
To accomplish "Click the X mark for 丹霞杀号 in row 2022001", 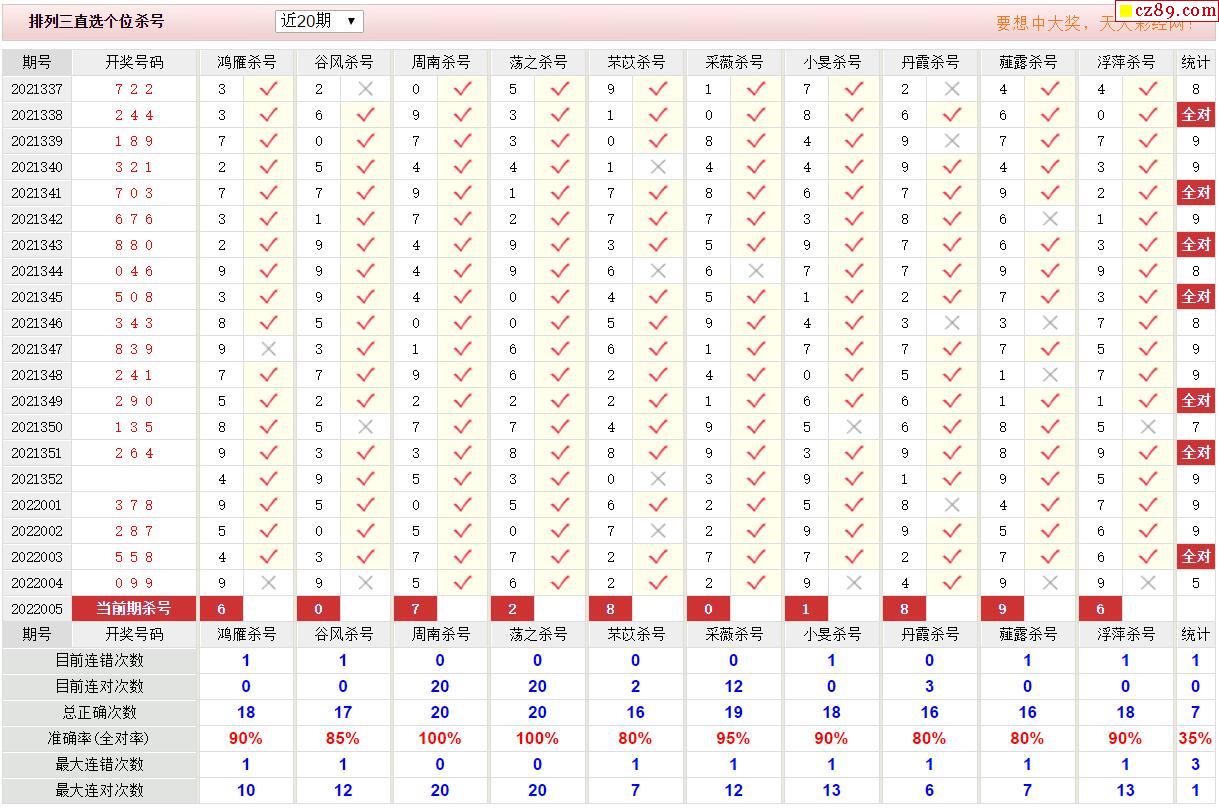I will tap(952, 505).
